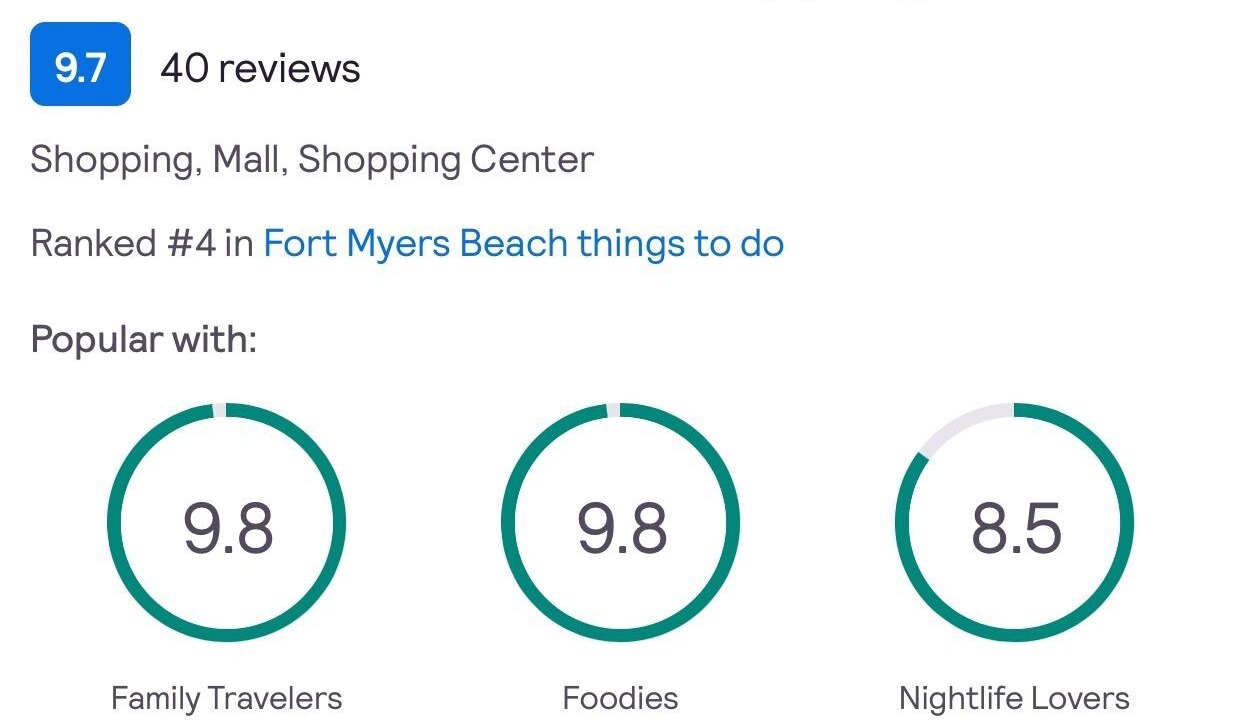Image resolution: width=1242 pixels, height=720 pixels.
Task: Click the "Ranked #4 in" text
Action: [x=142, y=243]
